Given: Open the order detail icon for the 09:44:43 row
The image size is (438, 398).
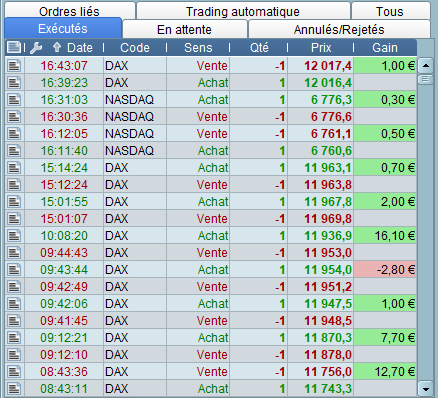Looking at the screenshot, I should (x=14, y=253).
